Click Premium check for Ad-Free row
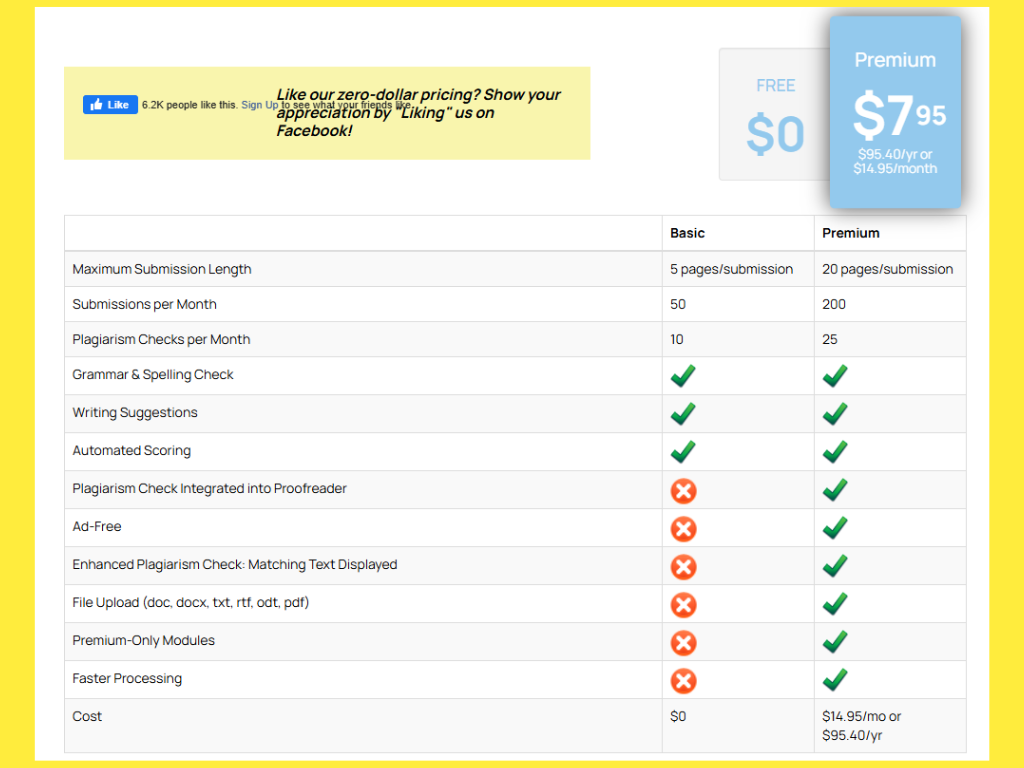Screen dimensions: 1024x768 pos(835,528)
